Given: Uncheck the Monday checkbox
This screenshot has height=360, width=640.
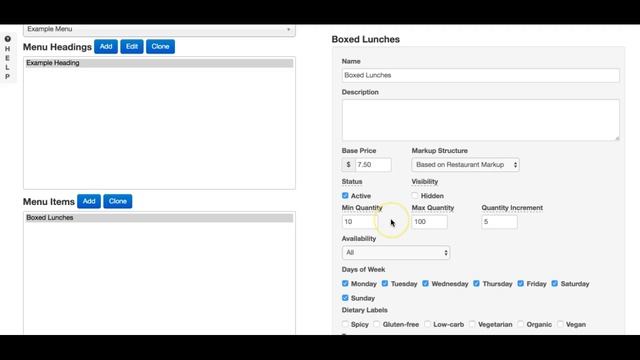Looking at the screenshot, I should [345, 283].
